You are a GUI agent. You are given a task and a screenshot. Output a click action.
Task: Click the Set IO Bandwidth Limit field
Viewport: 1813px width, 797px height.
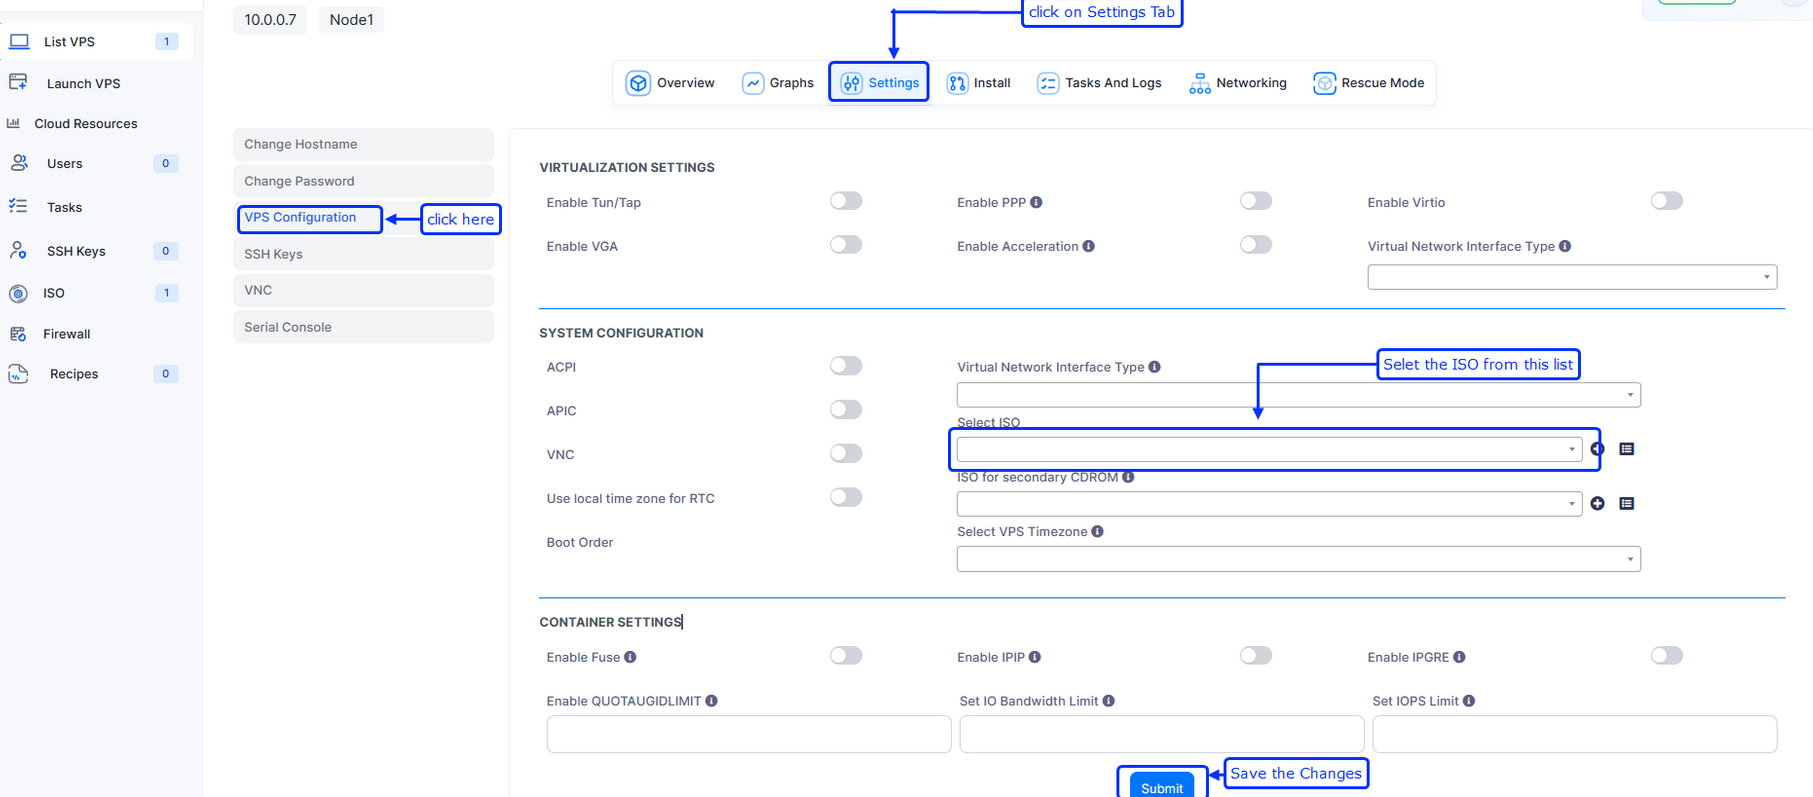(x=1161, y=734)
